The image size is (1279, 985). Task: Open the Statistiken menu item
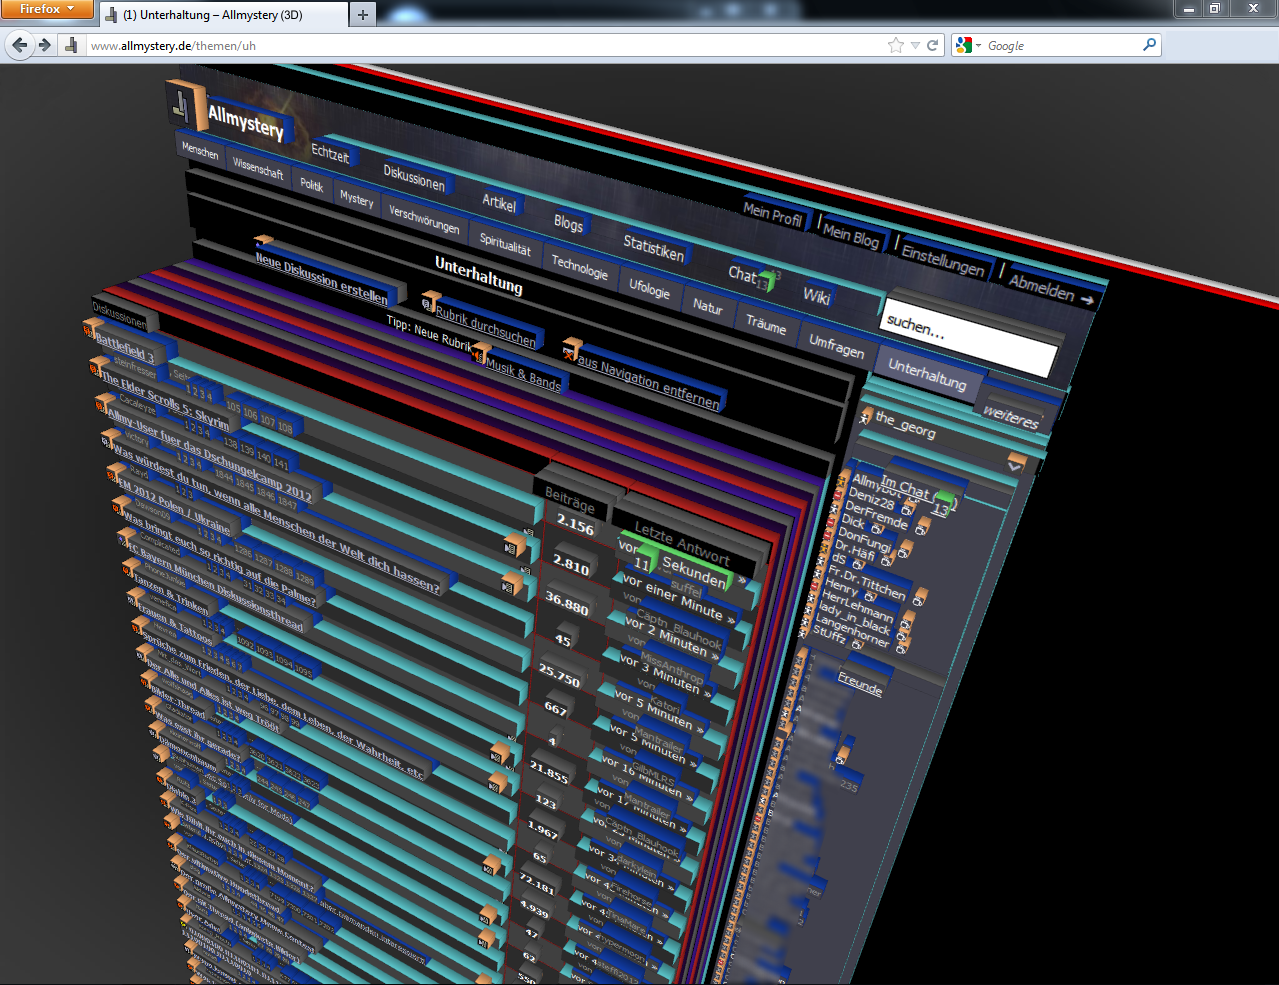[x=654, y=246]
